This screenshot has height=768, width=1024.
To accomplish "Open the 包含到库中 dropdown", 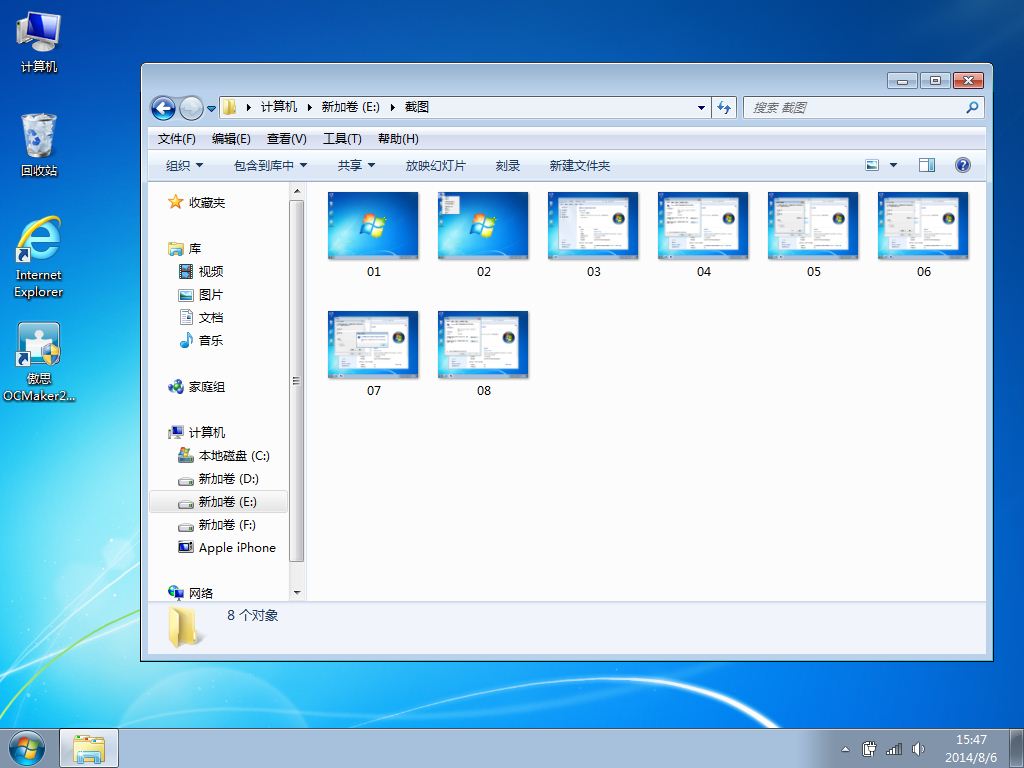I will coord(270,166).
